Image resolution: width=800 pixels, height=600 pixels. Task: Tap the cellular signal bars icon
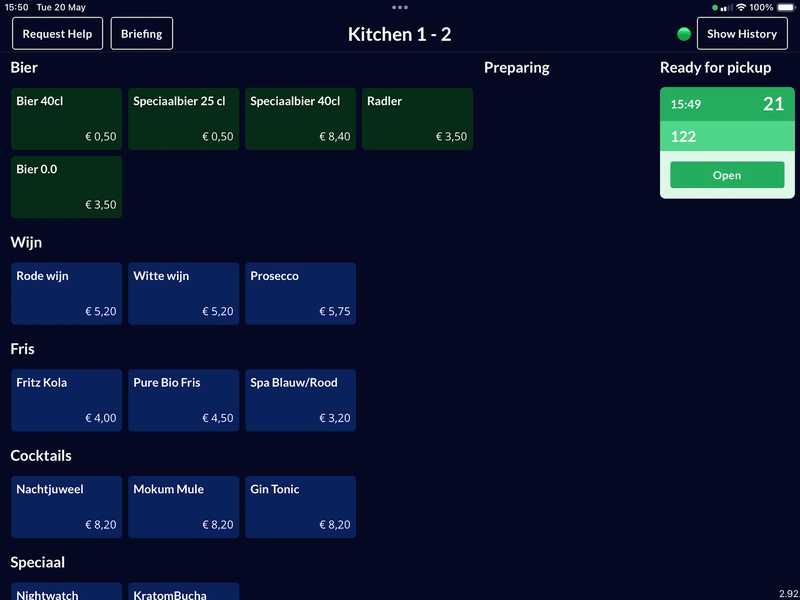coord(727,8)
